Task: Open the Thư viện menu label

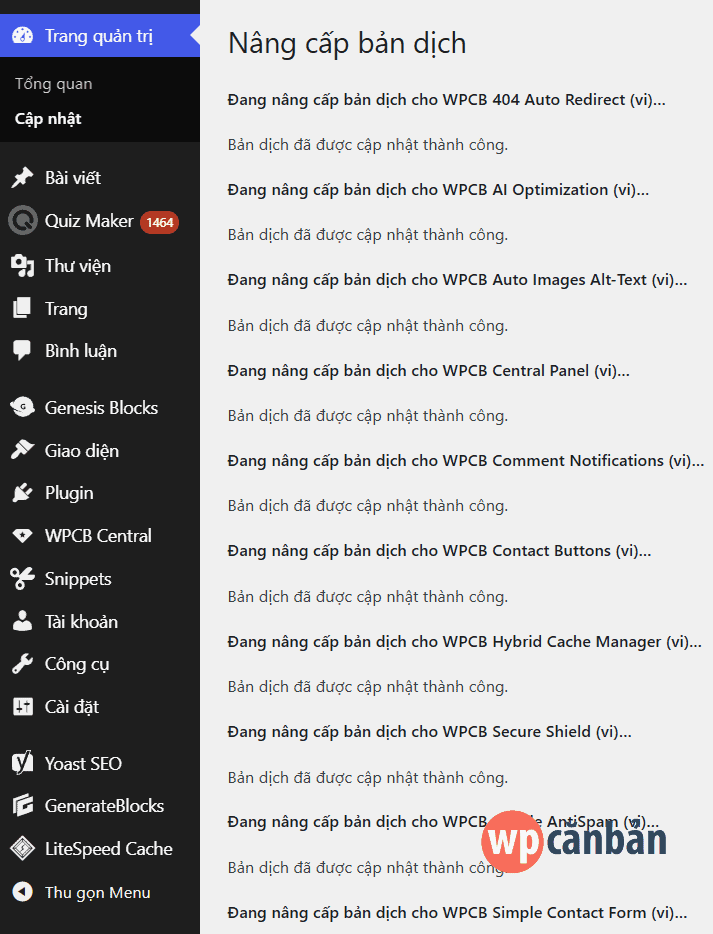Action: pos(78,266)
